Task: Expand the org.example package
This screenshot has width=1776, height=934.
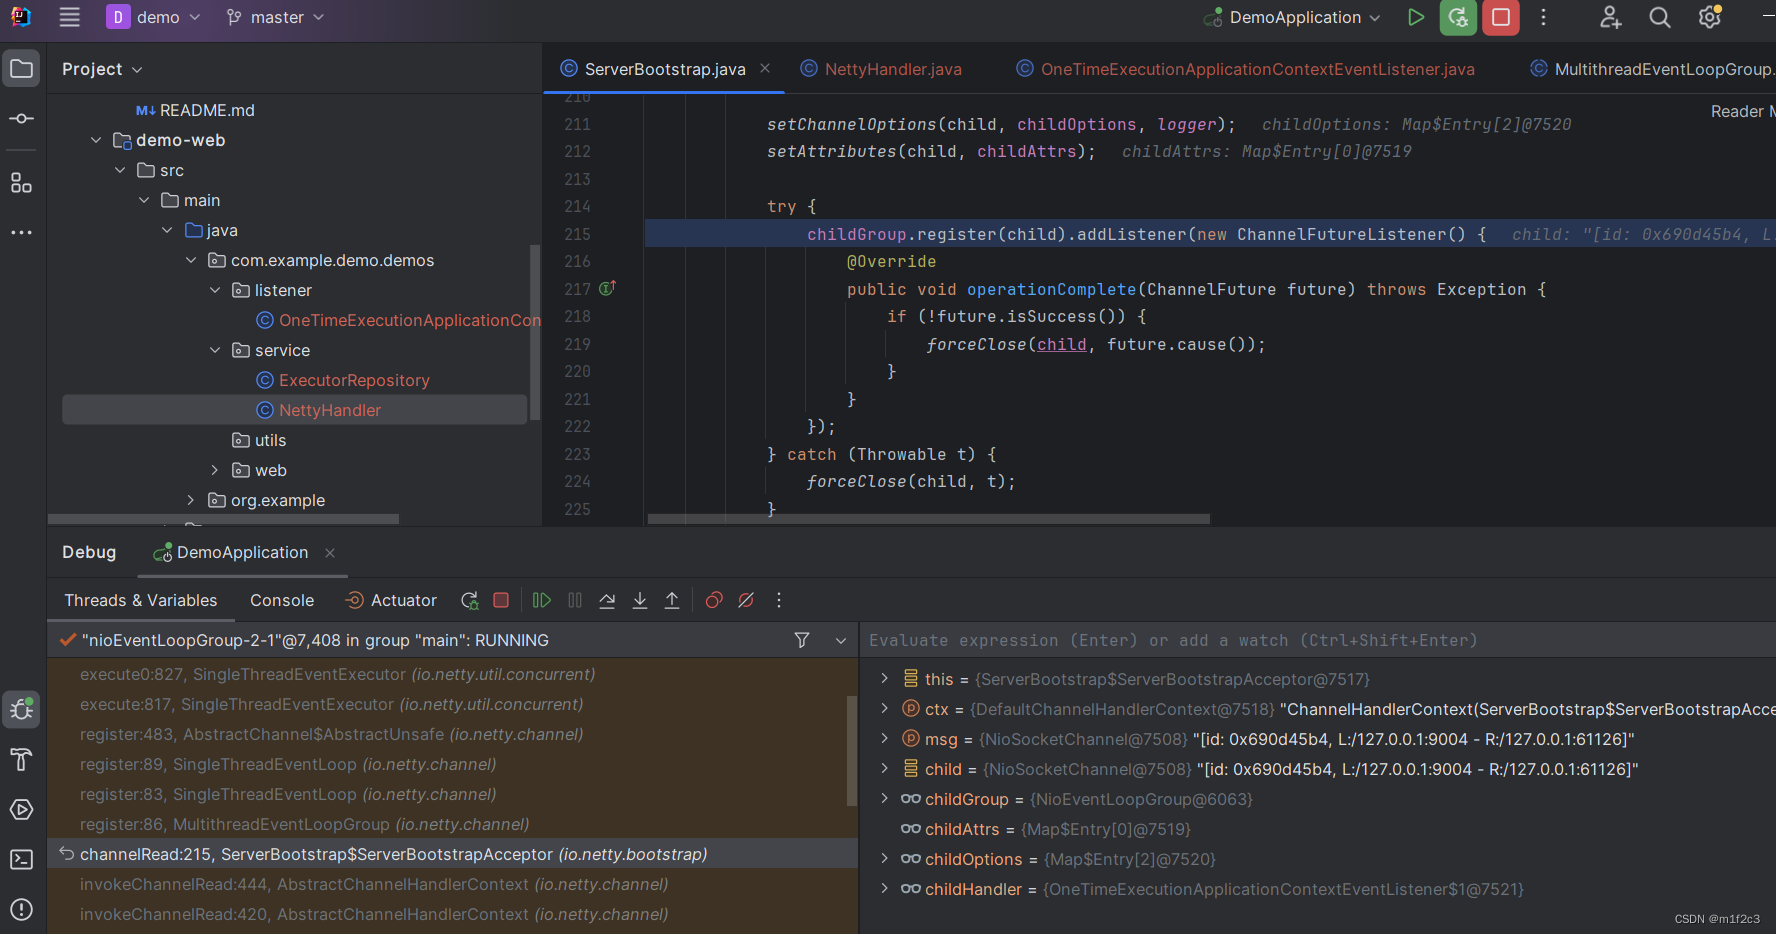Action: coord(191,500)
